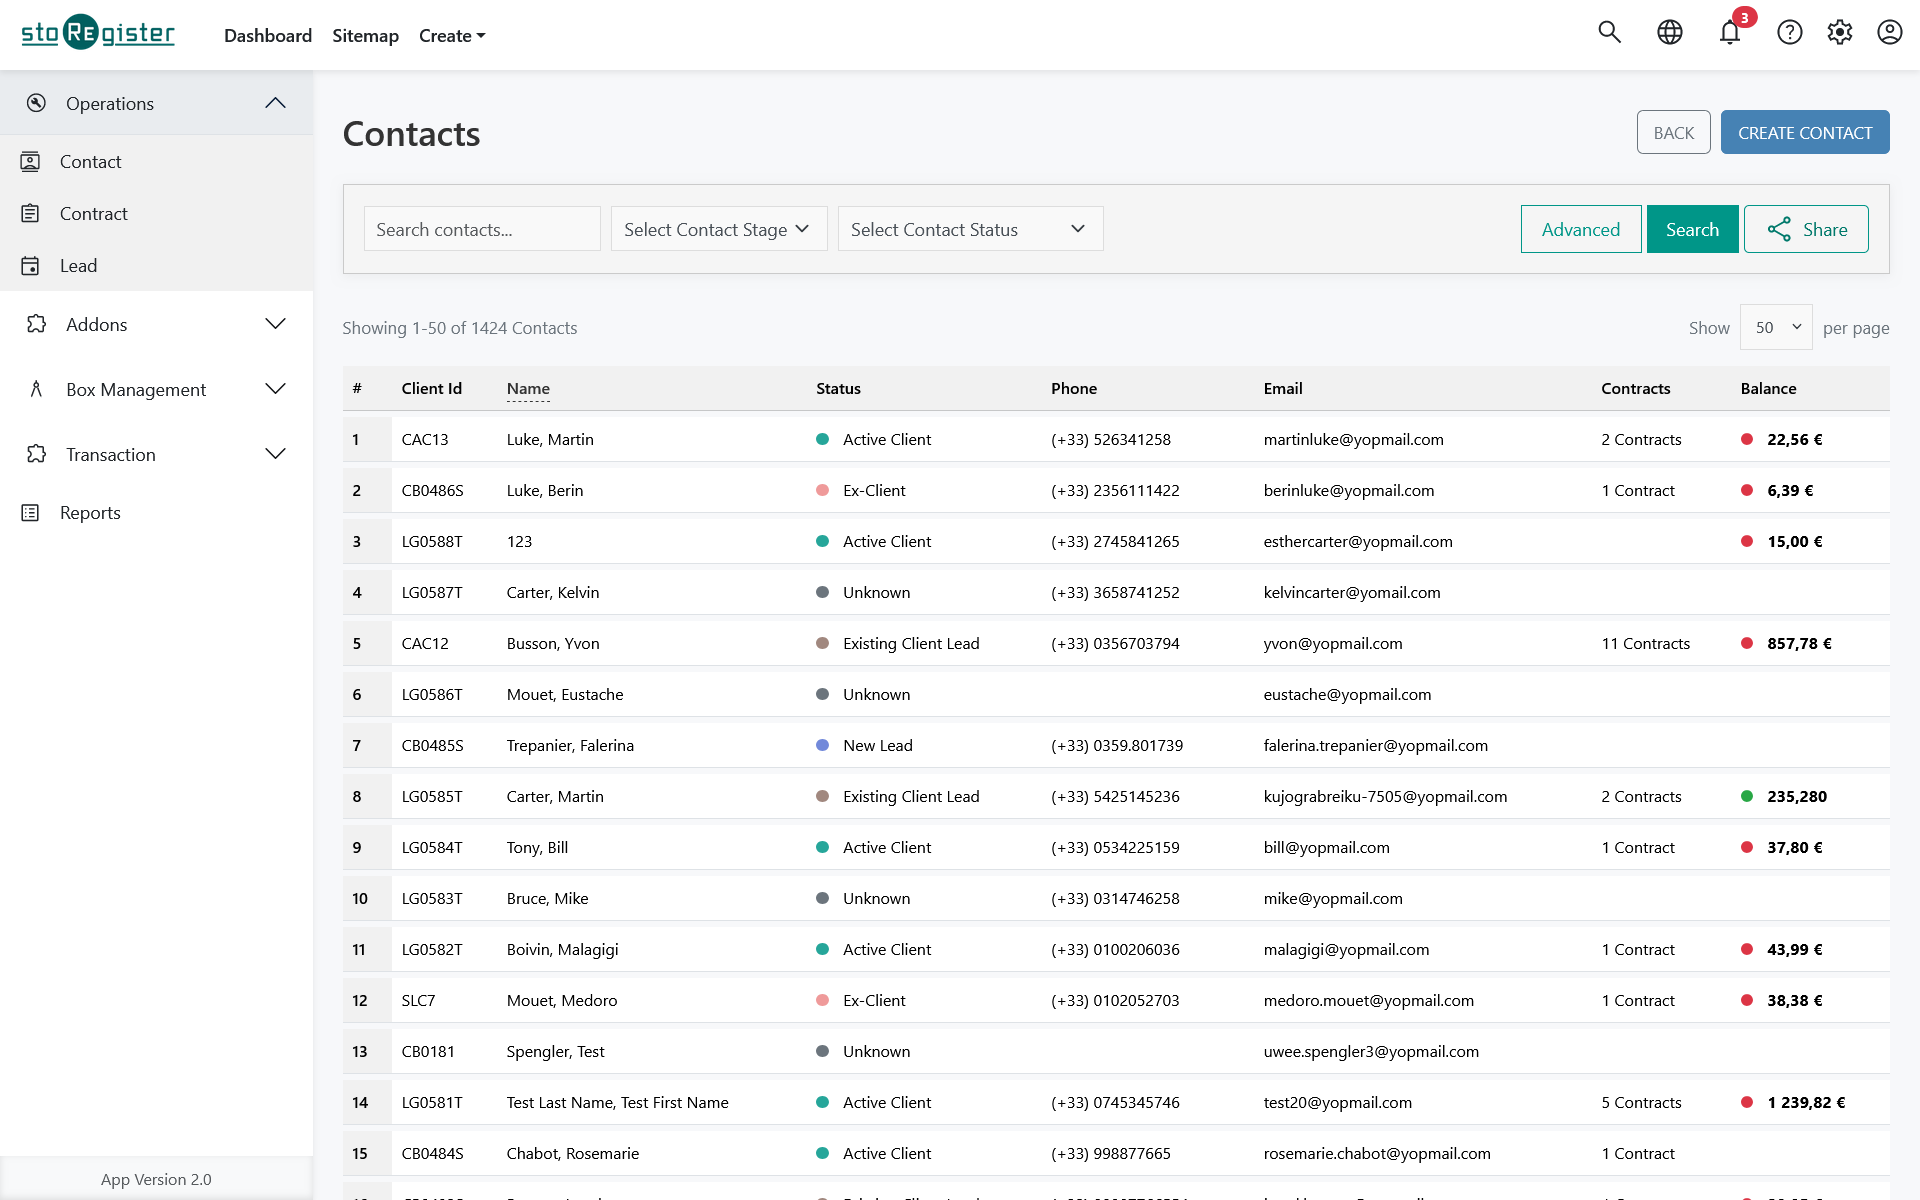This screenshot has height=1200, width=1920.
Task: Click the green status dot for Luke, Martin
Action: [x=823, y=439]
